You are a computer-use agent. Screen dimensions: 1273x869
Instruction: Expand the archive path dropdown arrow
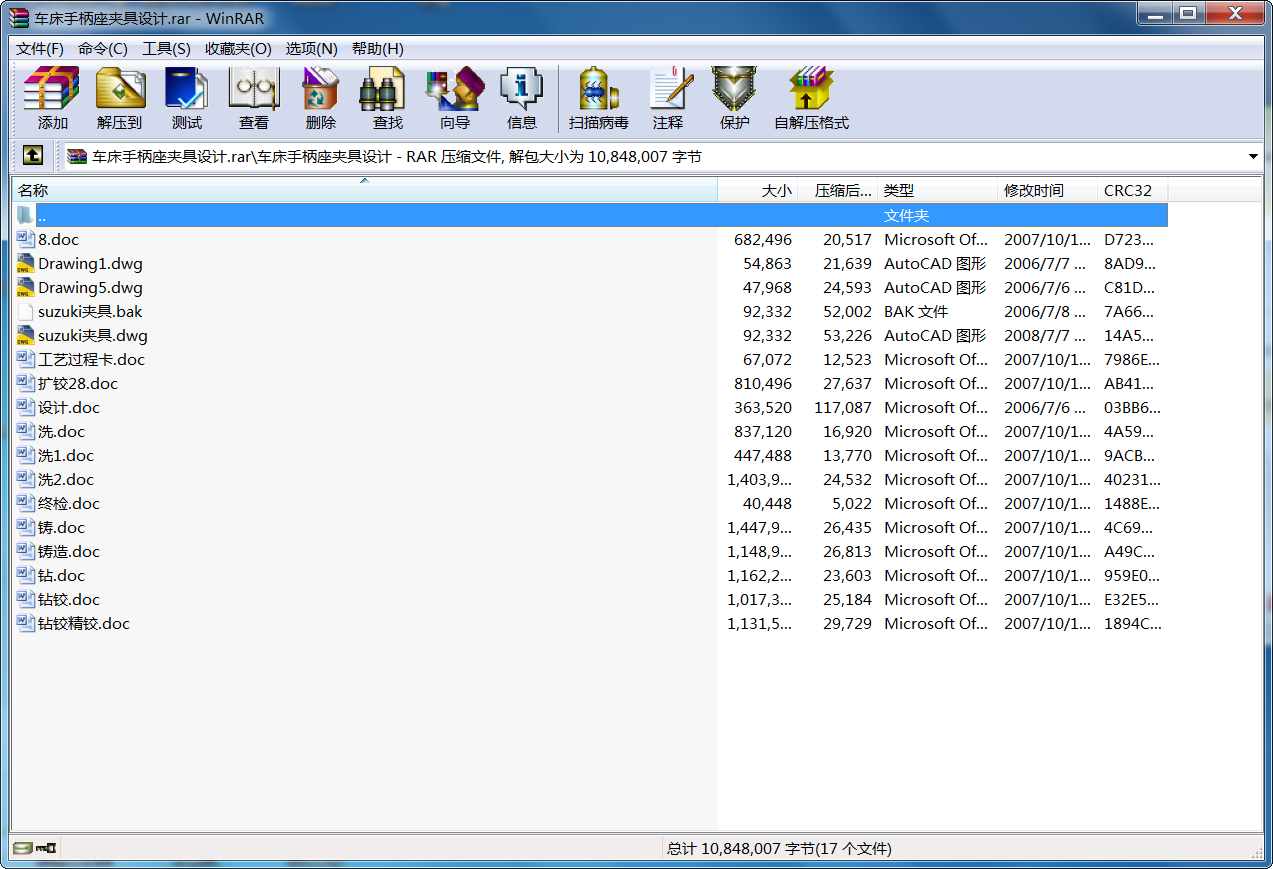[1253, 157]
